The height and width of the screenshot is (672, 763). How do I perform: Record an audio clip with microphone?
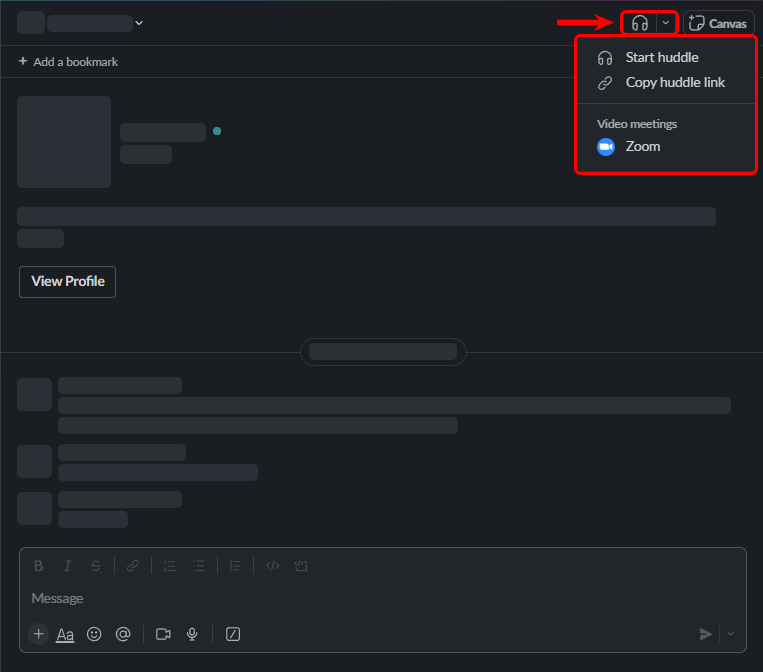click(x=192, y=634)
